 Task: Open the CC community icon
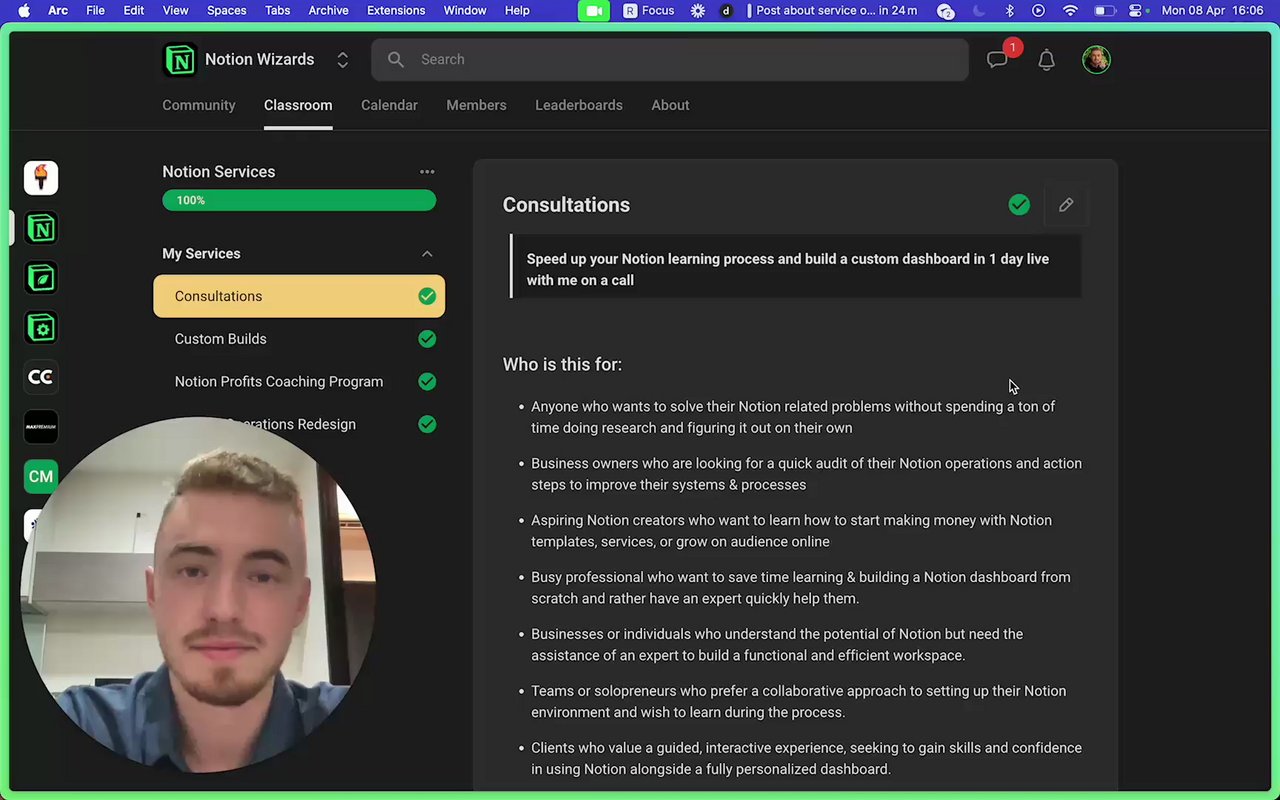[41, 377]
